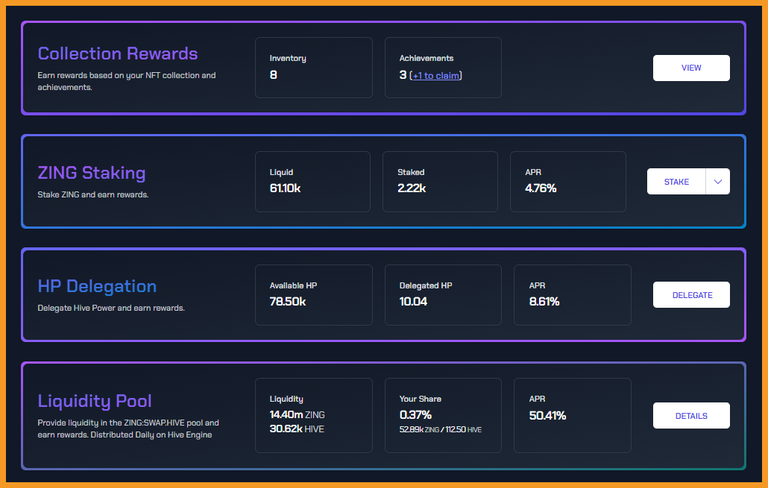
Task: Click the Liquid label
Action: tap(281, 172)
